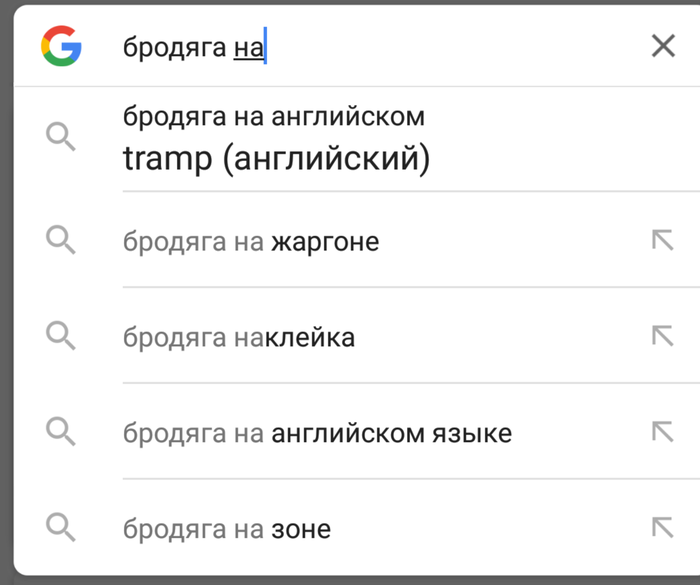Insert "бродяга наклейка" via arrow icon
Image resolution: width=700 pixels, height=585 pixels.
(662, 336)
